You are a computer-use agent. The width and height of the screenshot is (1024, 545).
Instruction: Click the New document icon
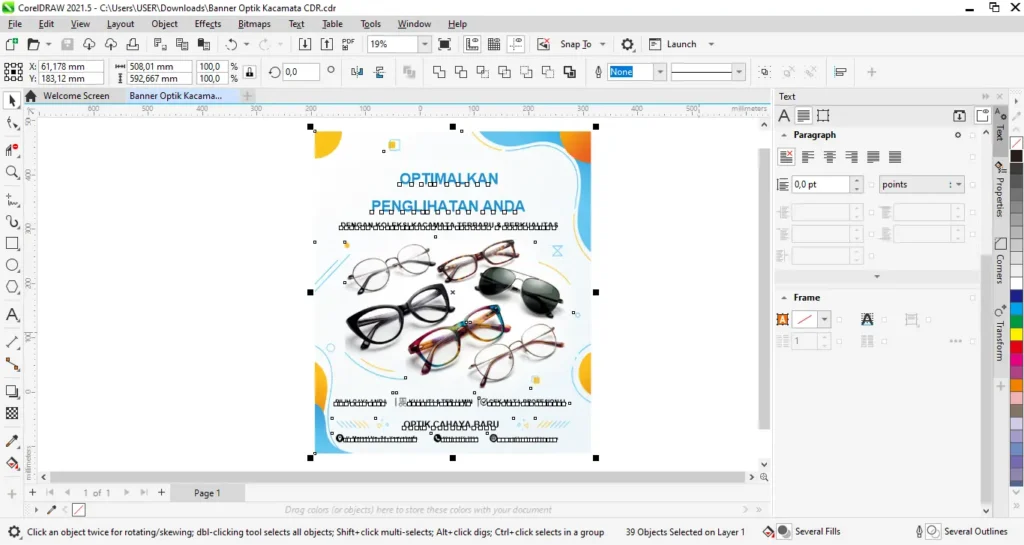[x=12, y=44]
